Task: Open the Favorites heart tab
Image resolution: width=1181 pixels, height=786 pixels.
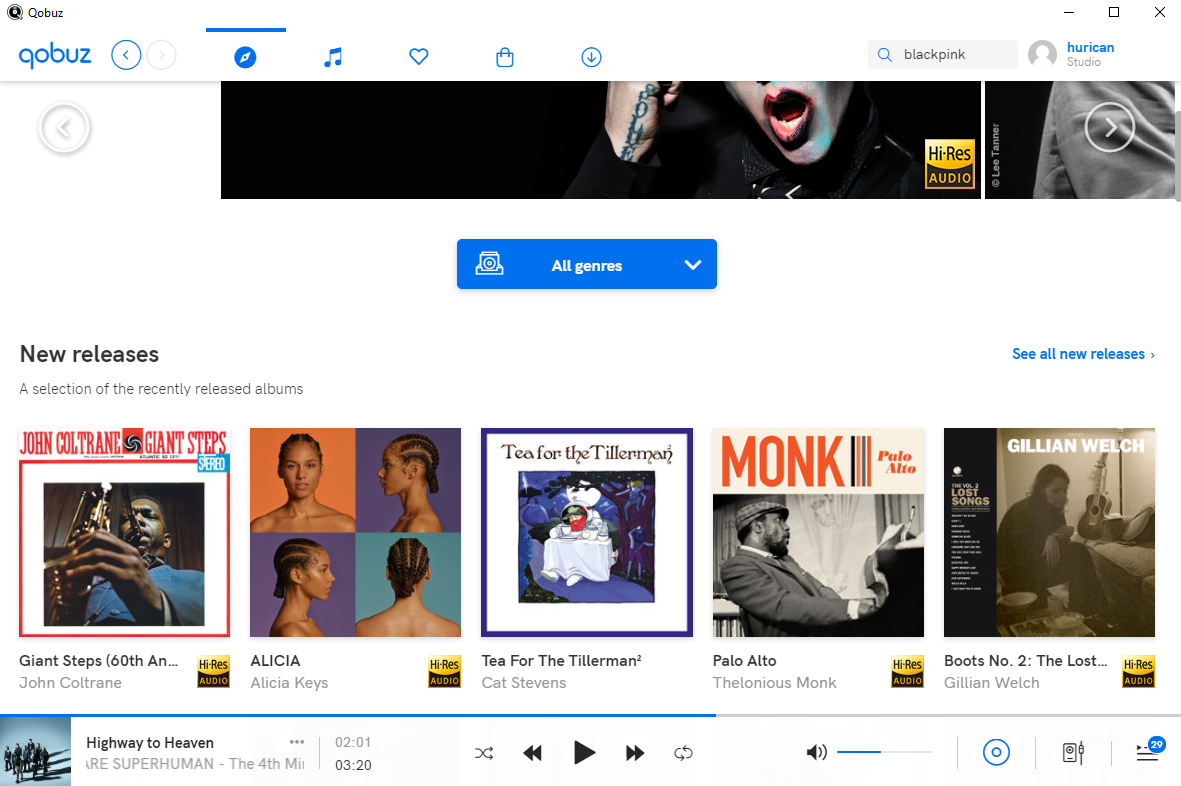Action: (419, 56)
